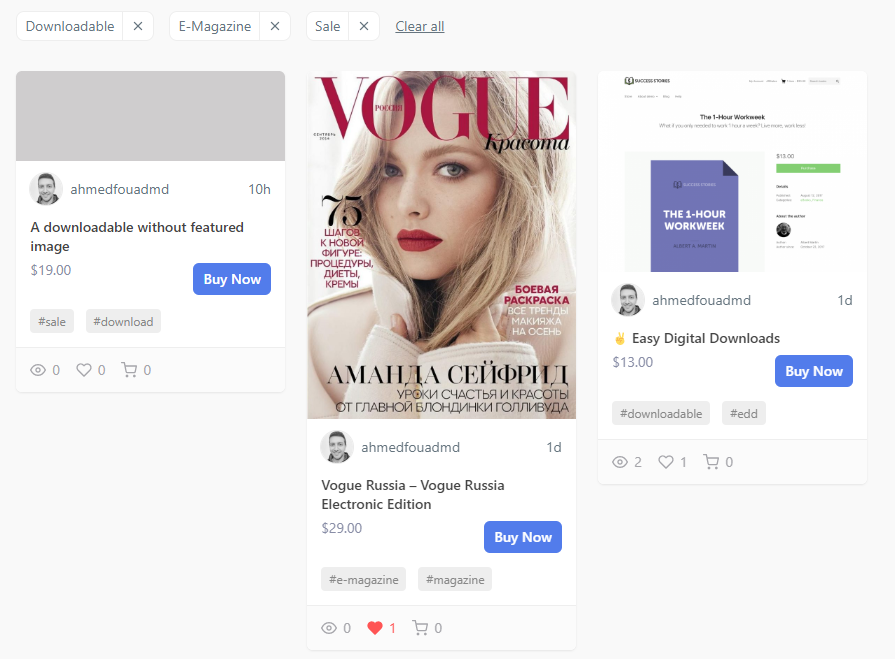The height and width of the screenshot is (659, 895).
Task: Open the Vogue magazine cover image
Action: 442,245
